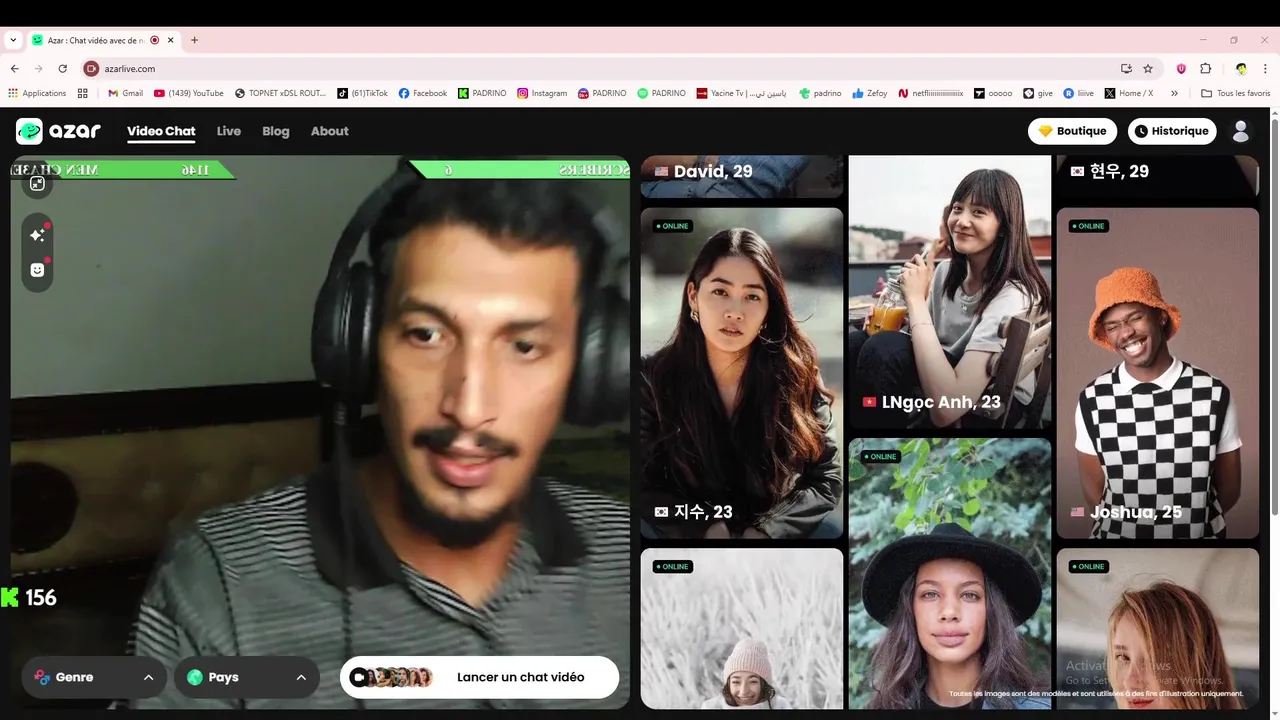1280x720 pixels.
Task: Open the give bookmark
Action: (x=1038, y=93)
